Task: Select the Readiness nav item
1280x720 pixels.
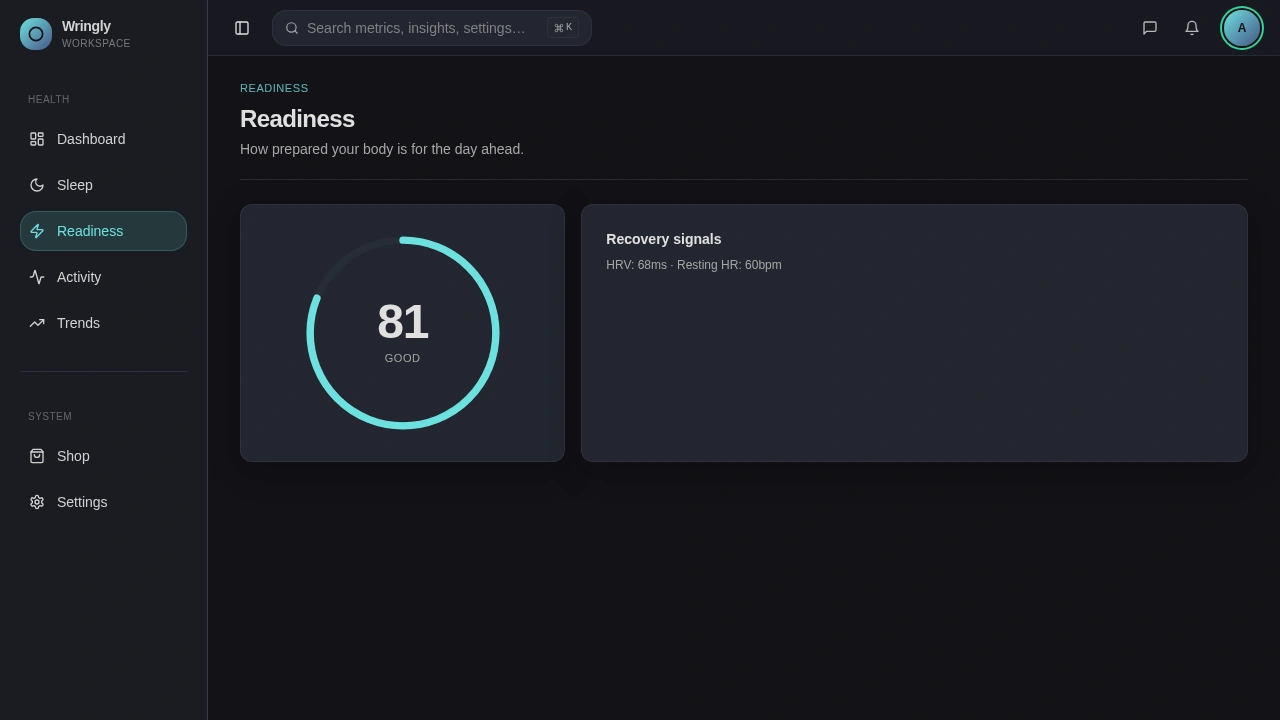Action: (90, 231)
